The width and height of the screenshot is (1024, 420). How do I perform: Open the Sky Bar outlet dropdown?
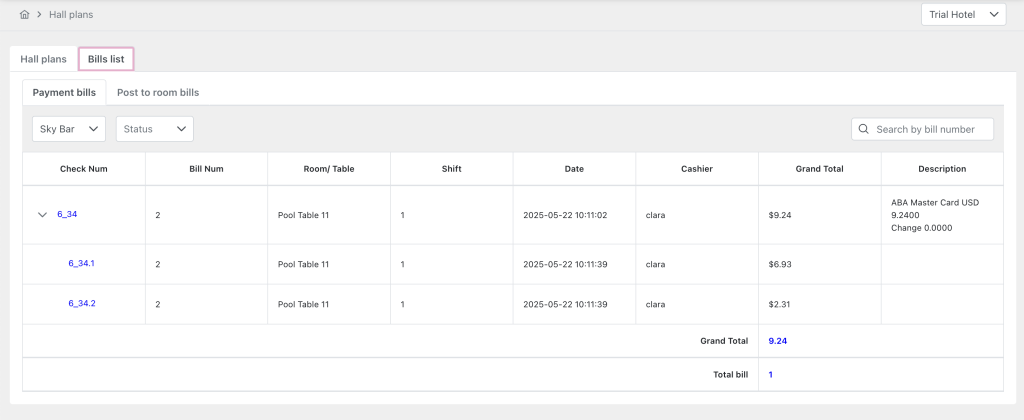point(69,129)
